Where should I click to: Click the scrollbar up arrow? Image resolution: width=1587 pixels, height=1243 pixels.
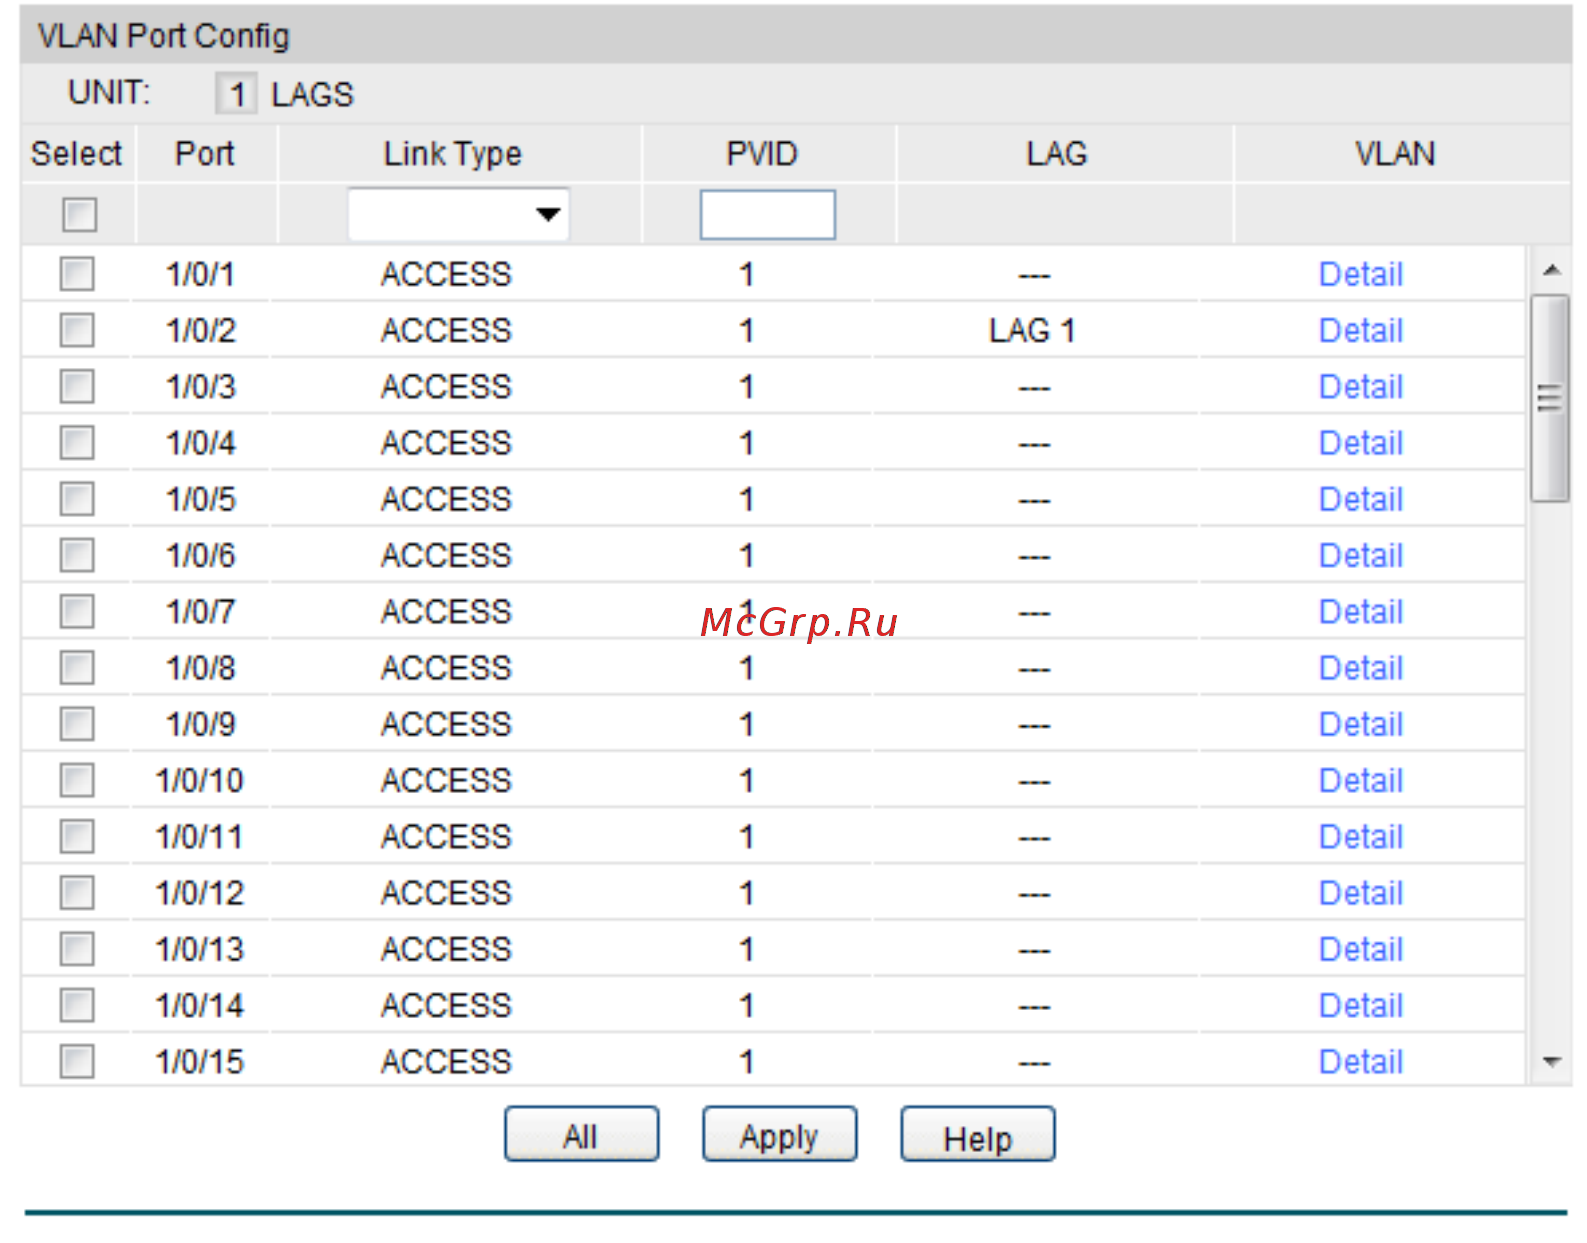point(1551,270)
